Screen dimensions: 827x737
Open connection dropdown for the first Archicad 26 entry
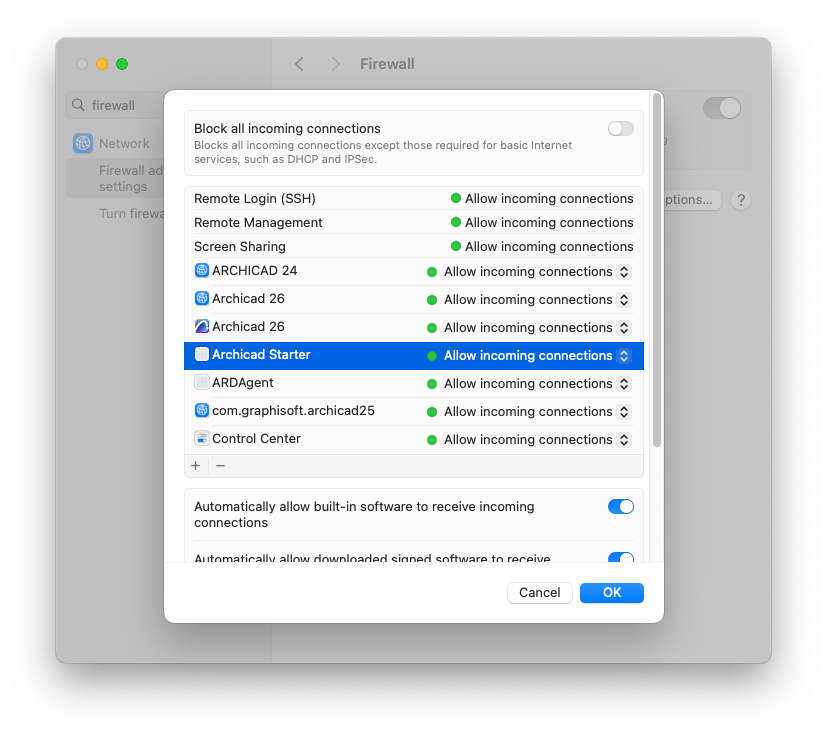pyautogui.click(x=624, y=300)
